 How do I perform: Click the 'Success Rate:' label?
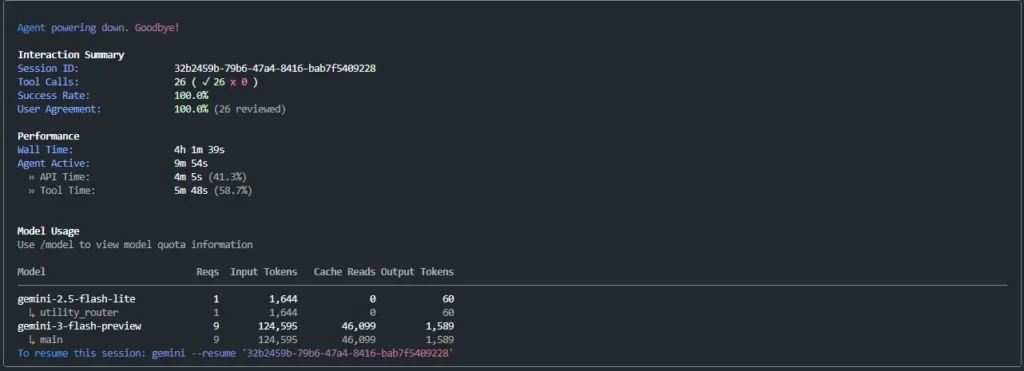(x=54, y=95)
